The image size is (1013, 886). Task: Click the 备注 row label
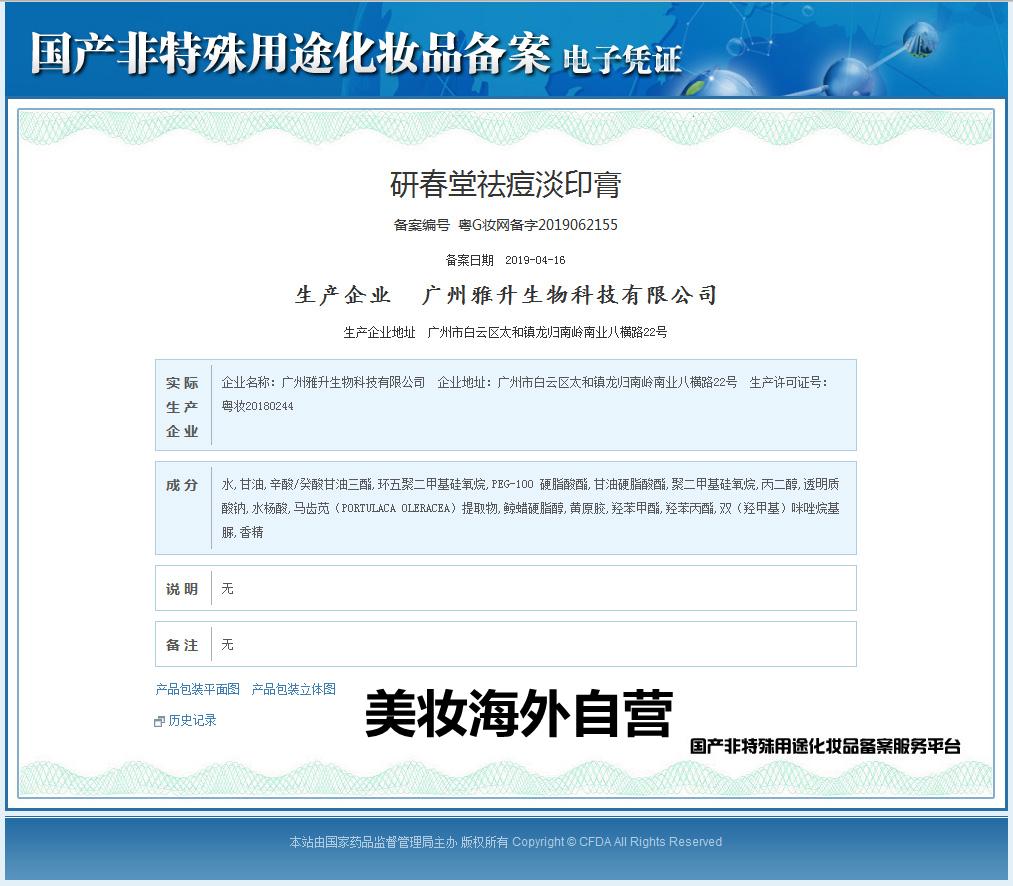182,645
